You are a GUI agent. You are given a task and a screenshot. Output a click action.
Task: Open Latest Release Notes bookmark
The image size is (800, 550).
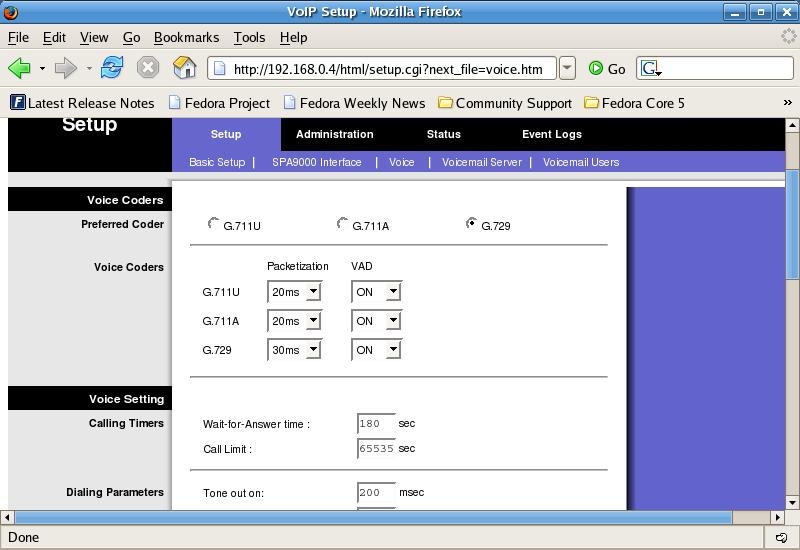point(82,103)
